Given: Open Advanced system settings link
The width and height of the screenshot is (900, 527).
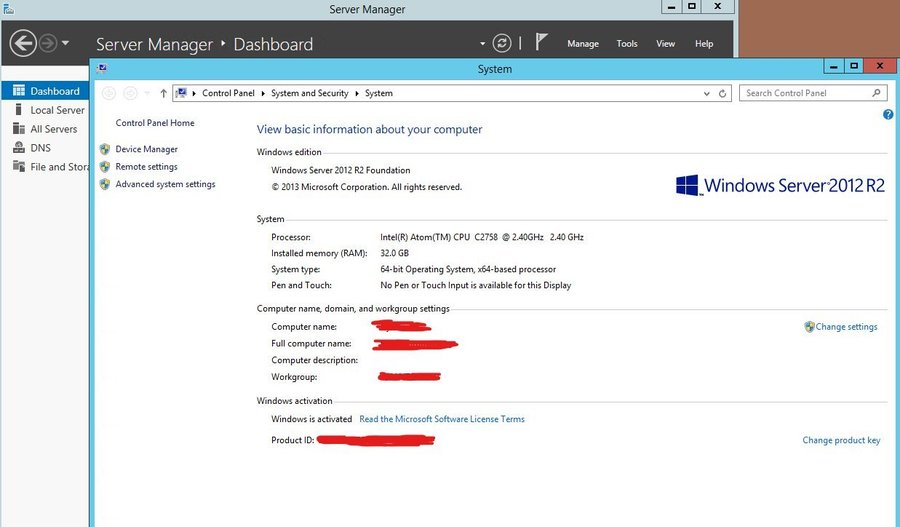Looking at the screenshot, I should pyautogui.click(x=165, y=184).
